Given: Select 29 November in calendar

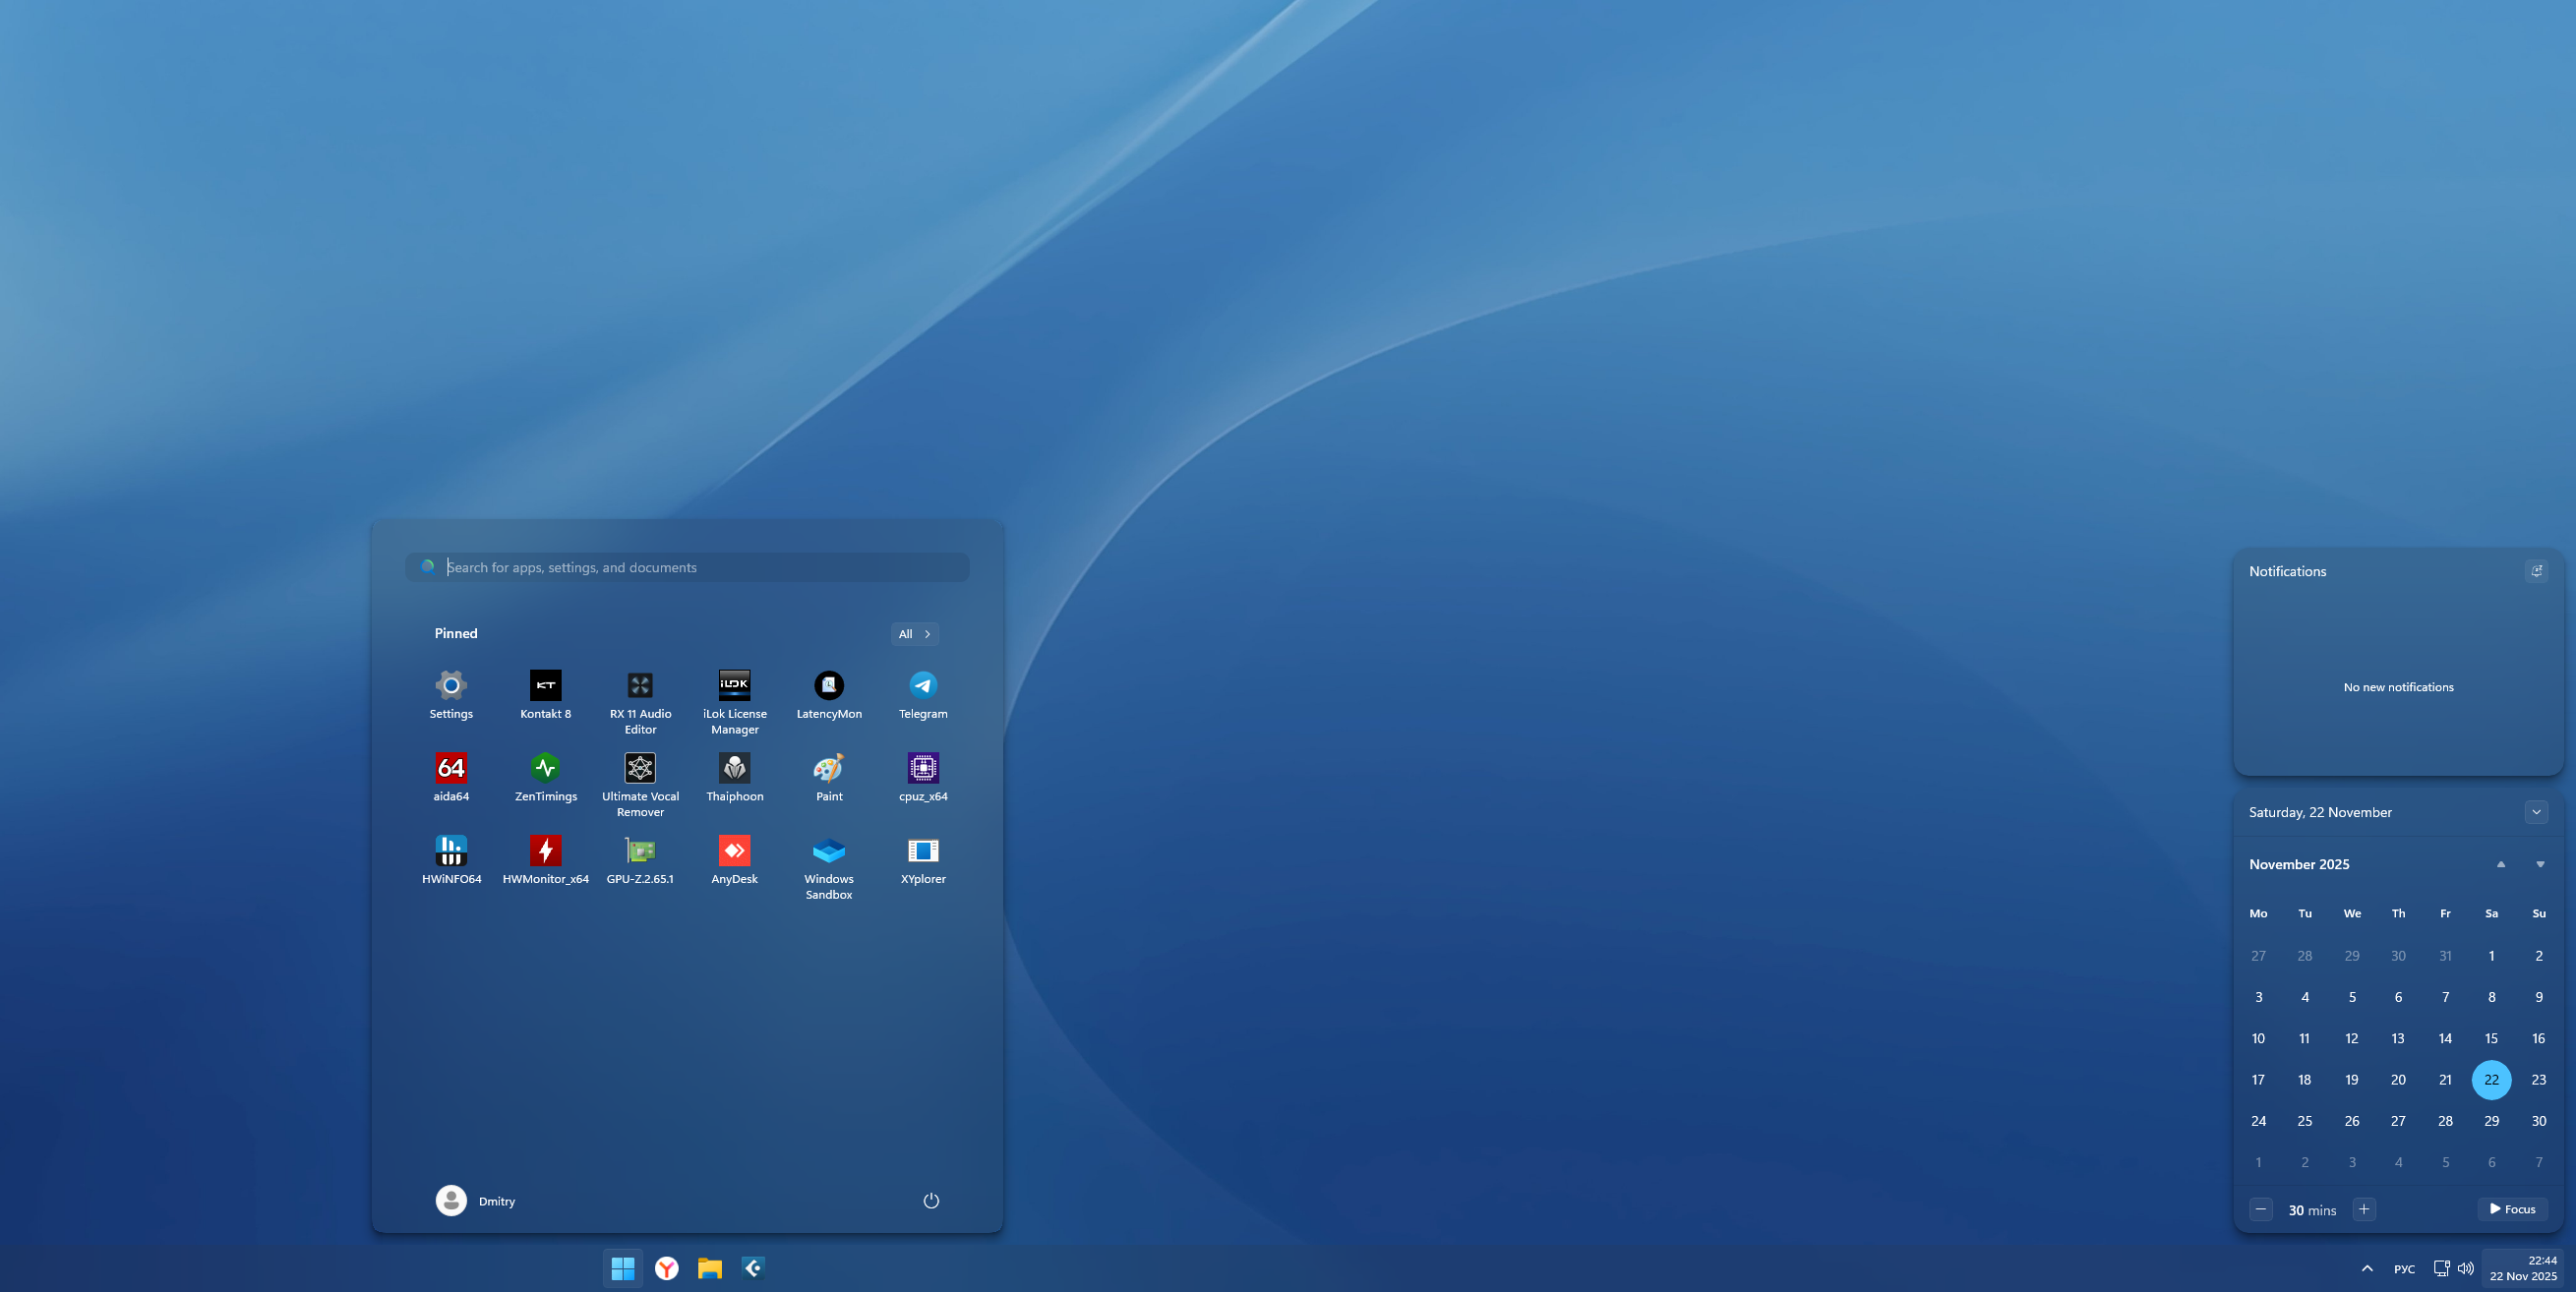Looking at the screenshot, I should (2491, 1121).
